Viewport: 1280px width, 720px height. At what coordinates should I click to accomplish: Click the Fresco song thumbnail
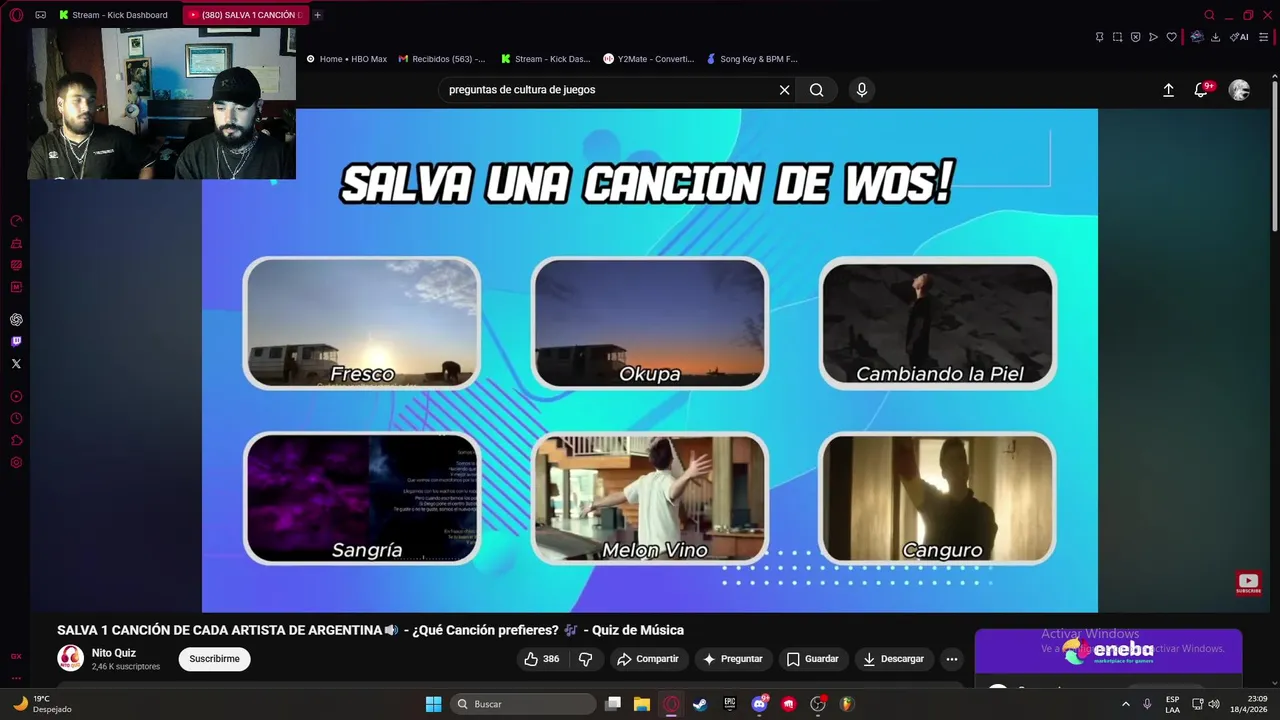tap(362, 323)
